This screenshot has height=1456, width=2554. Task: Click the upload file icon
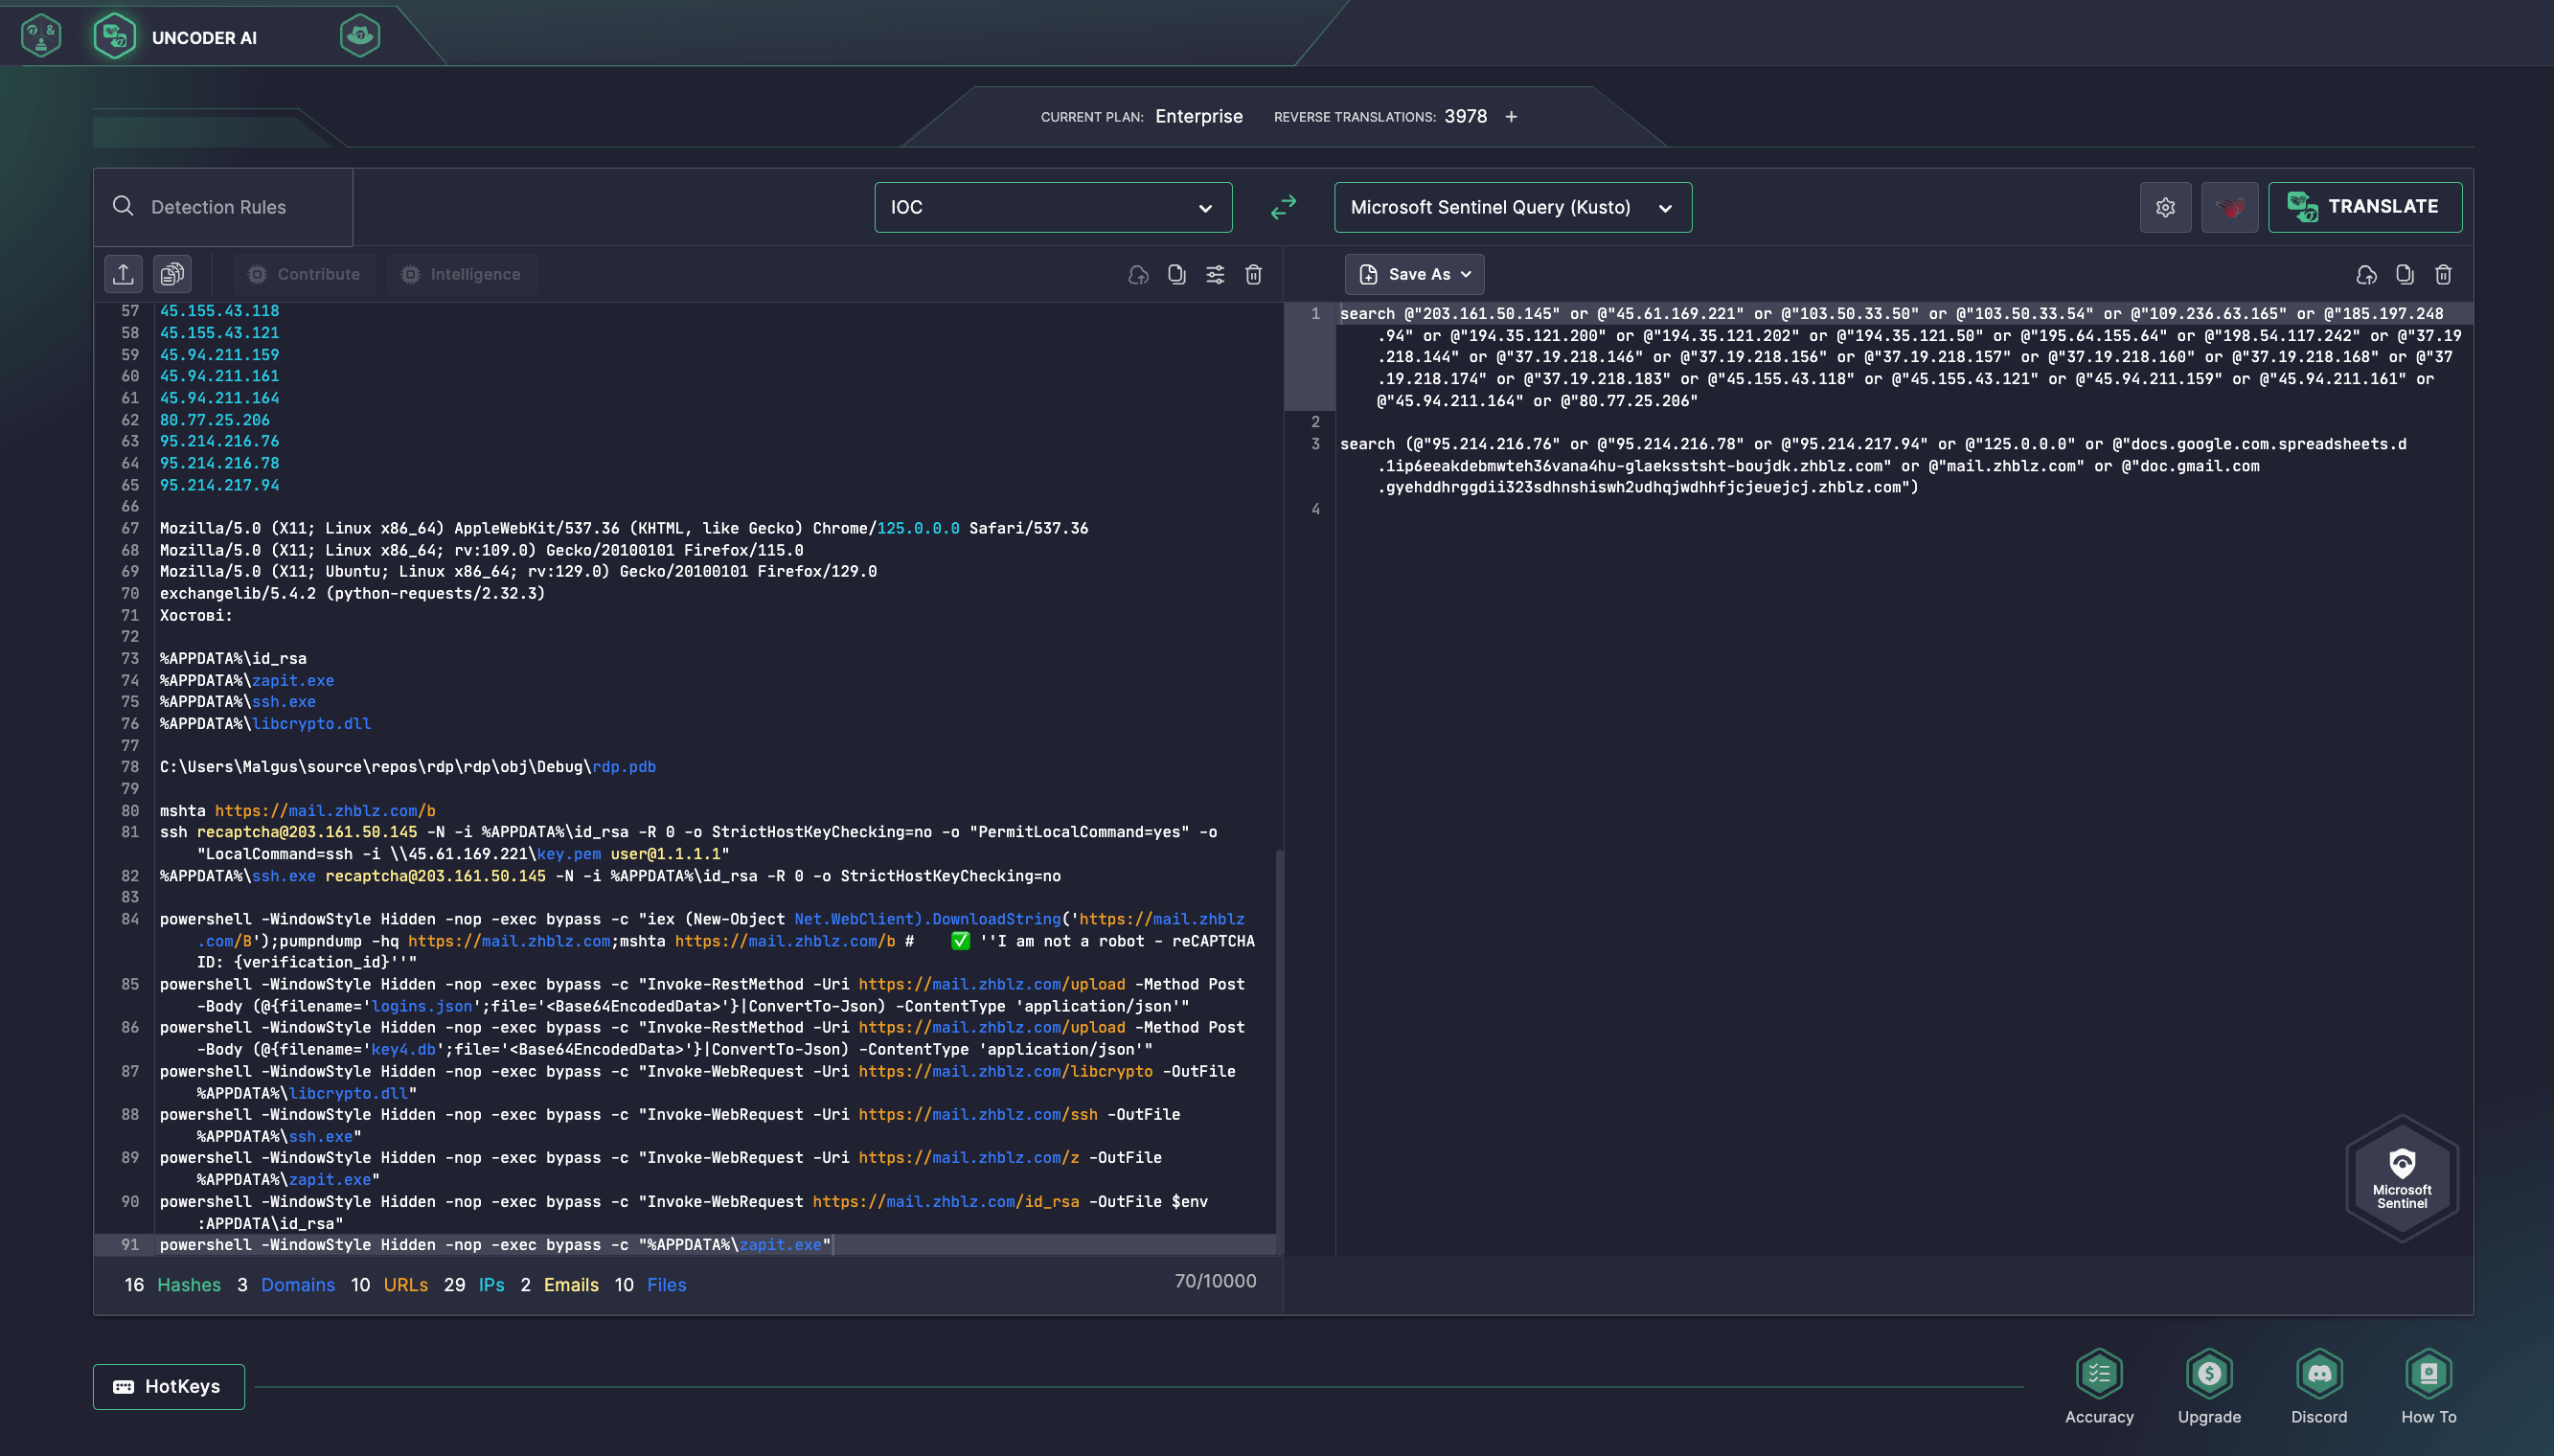pyautogui.click(x=123, y=274)
